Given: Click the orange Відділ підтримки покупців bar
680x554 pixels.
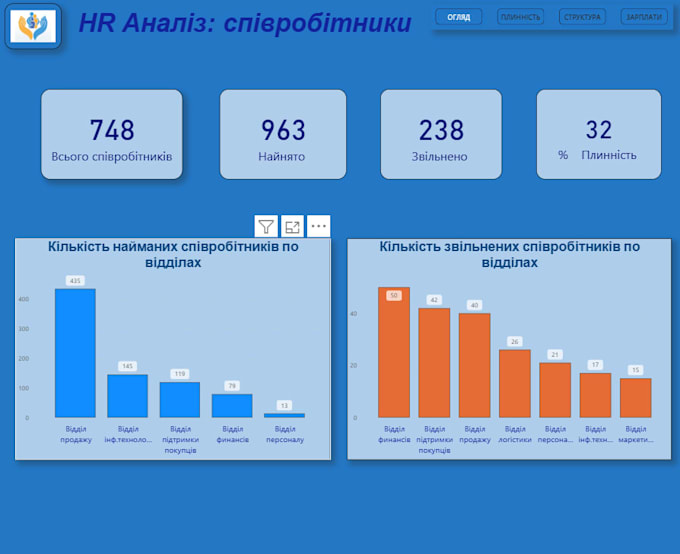Looking at the screenshot, I should click(434, 363).
